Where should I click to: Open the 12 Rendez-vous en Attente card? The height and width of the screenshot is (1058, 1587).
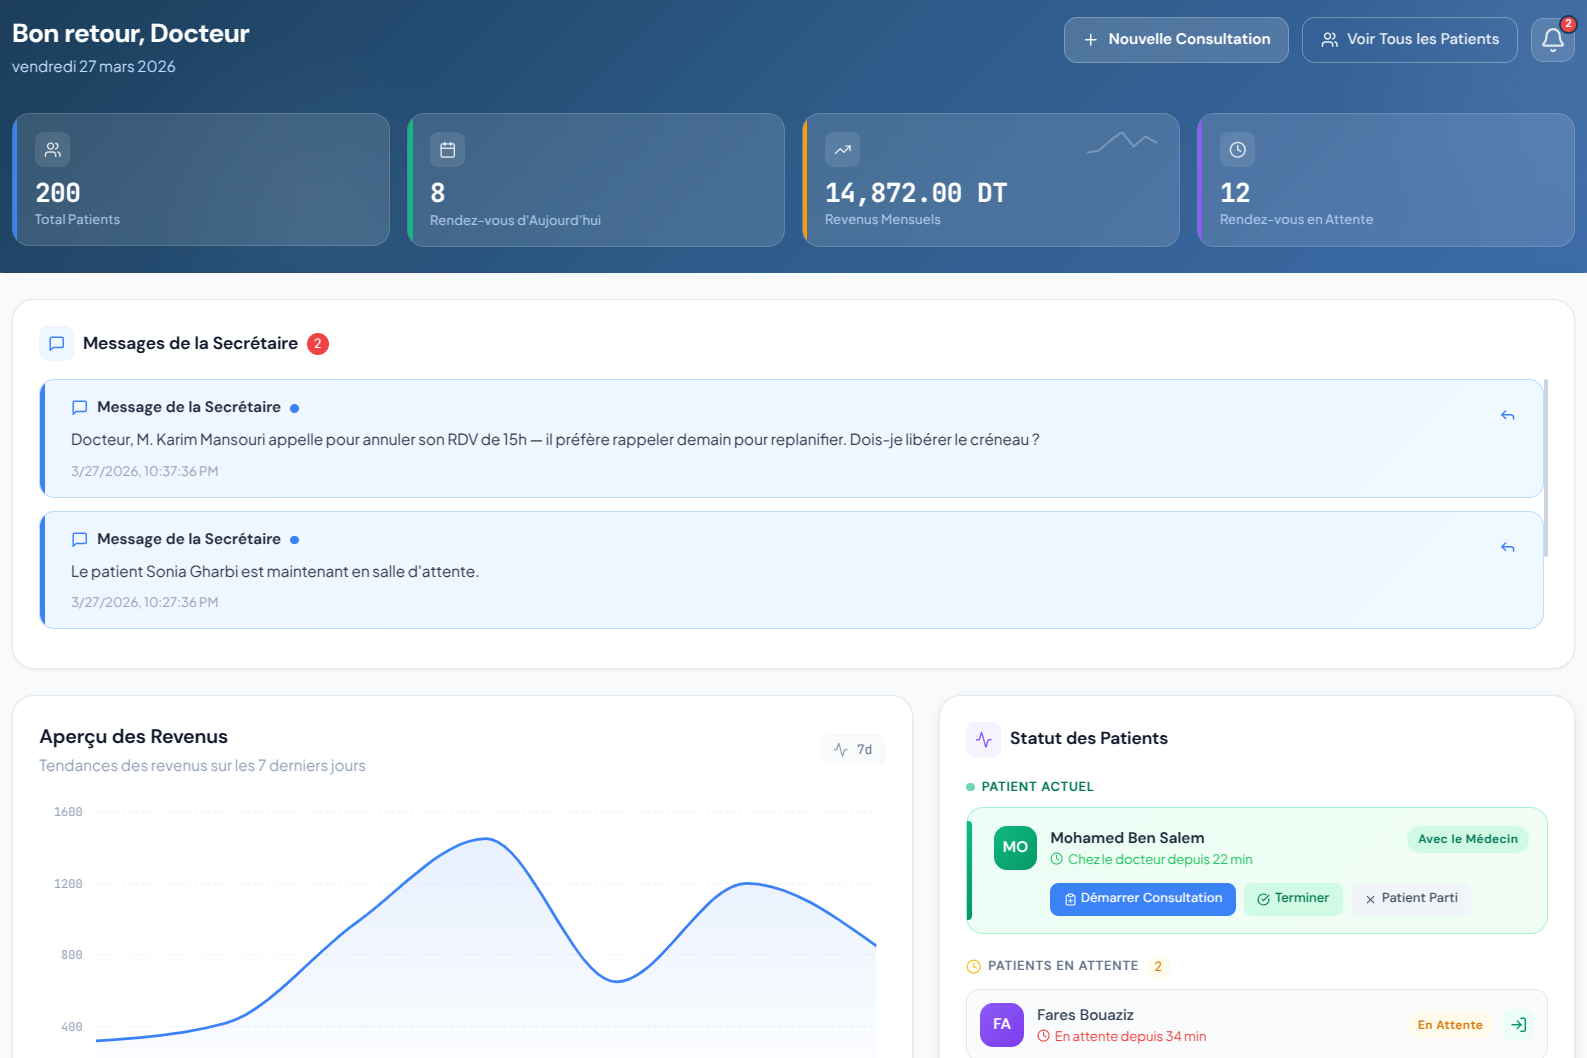click(x=1386, y=180)
